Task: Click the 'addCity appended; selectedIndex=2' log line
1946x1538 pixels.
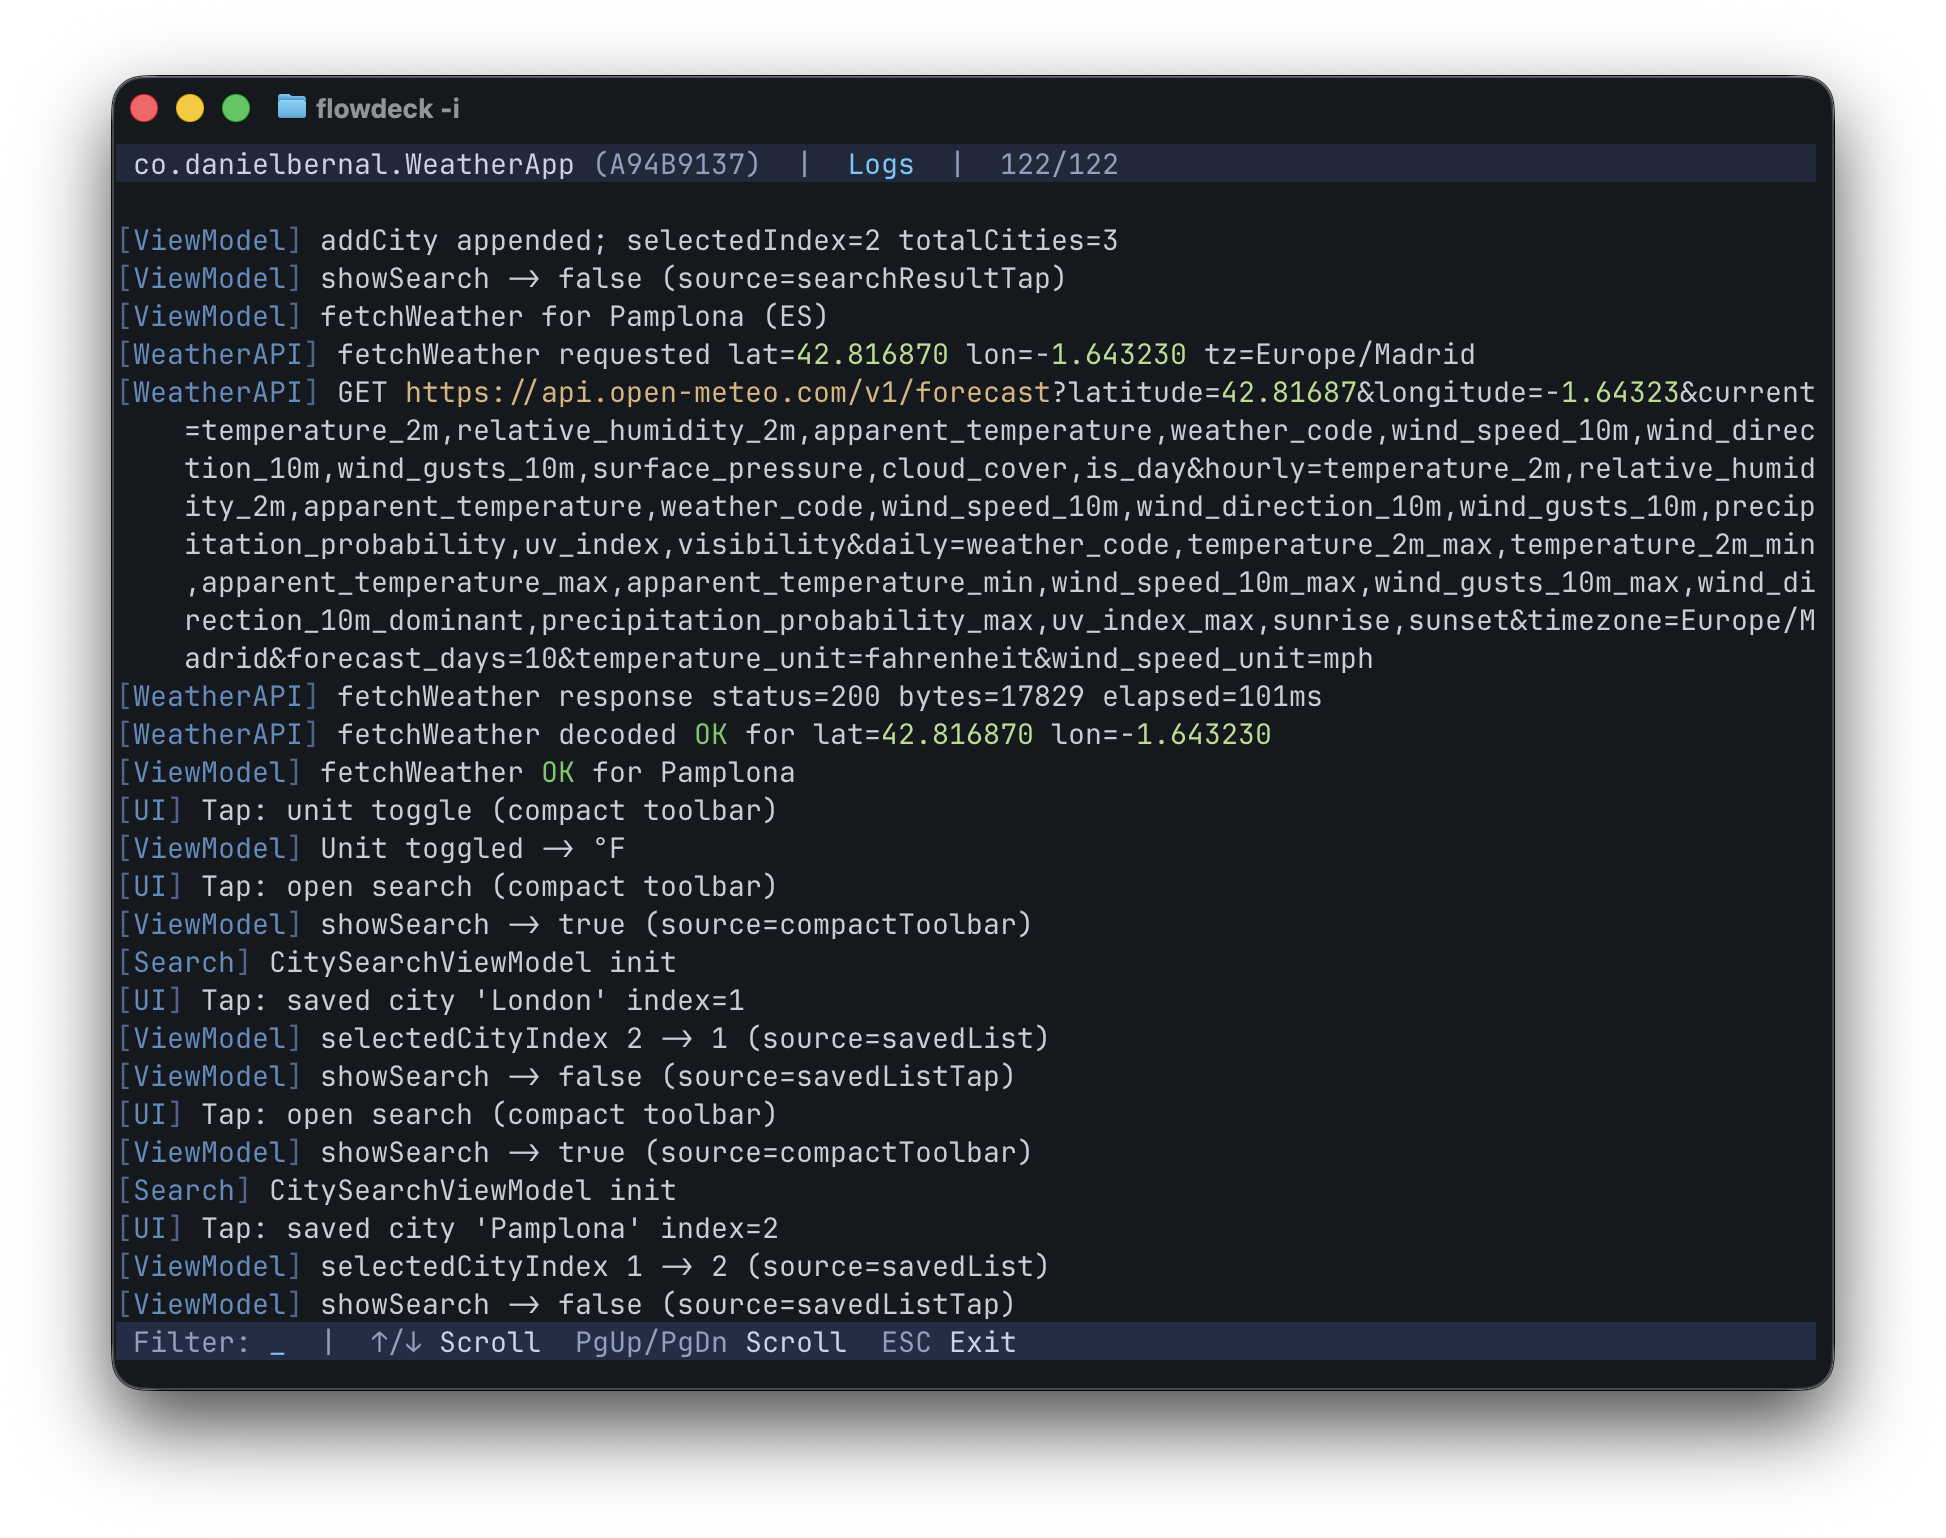Action: (x=618, y=240)
